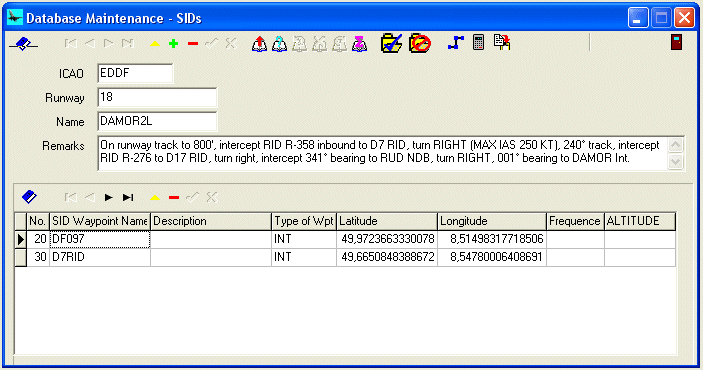Go to next waypoint in lower toolbar
This screenshot has width=703, height=370.
tap(108, 197)
